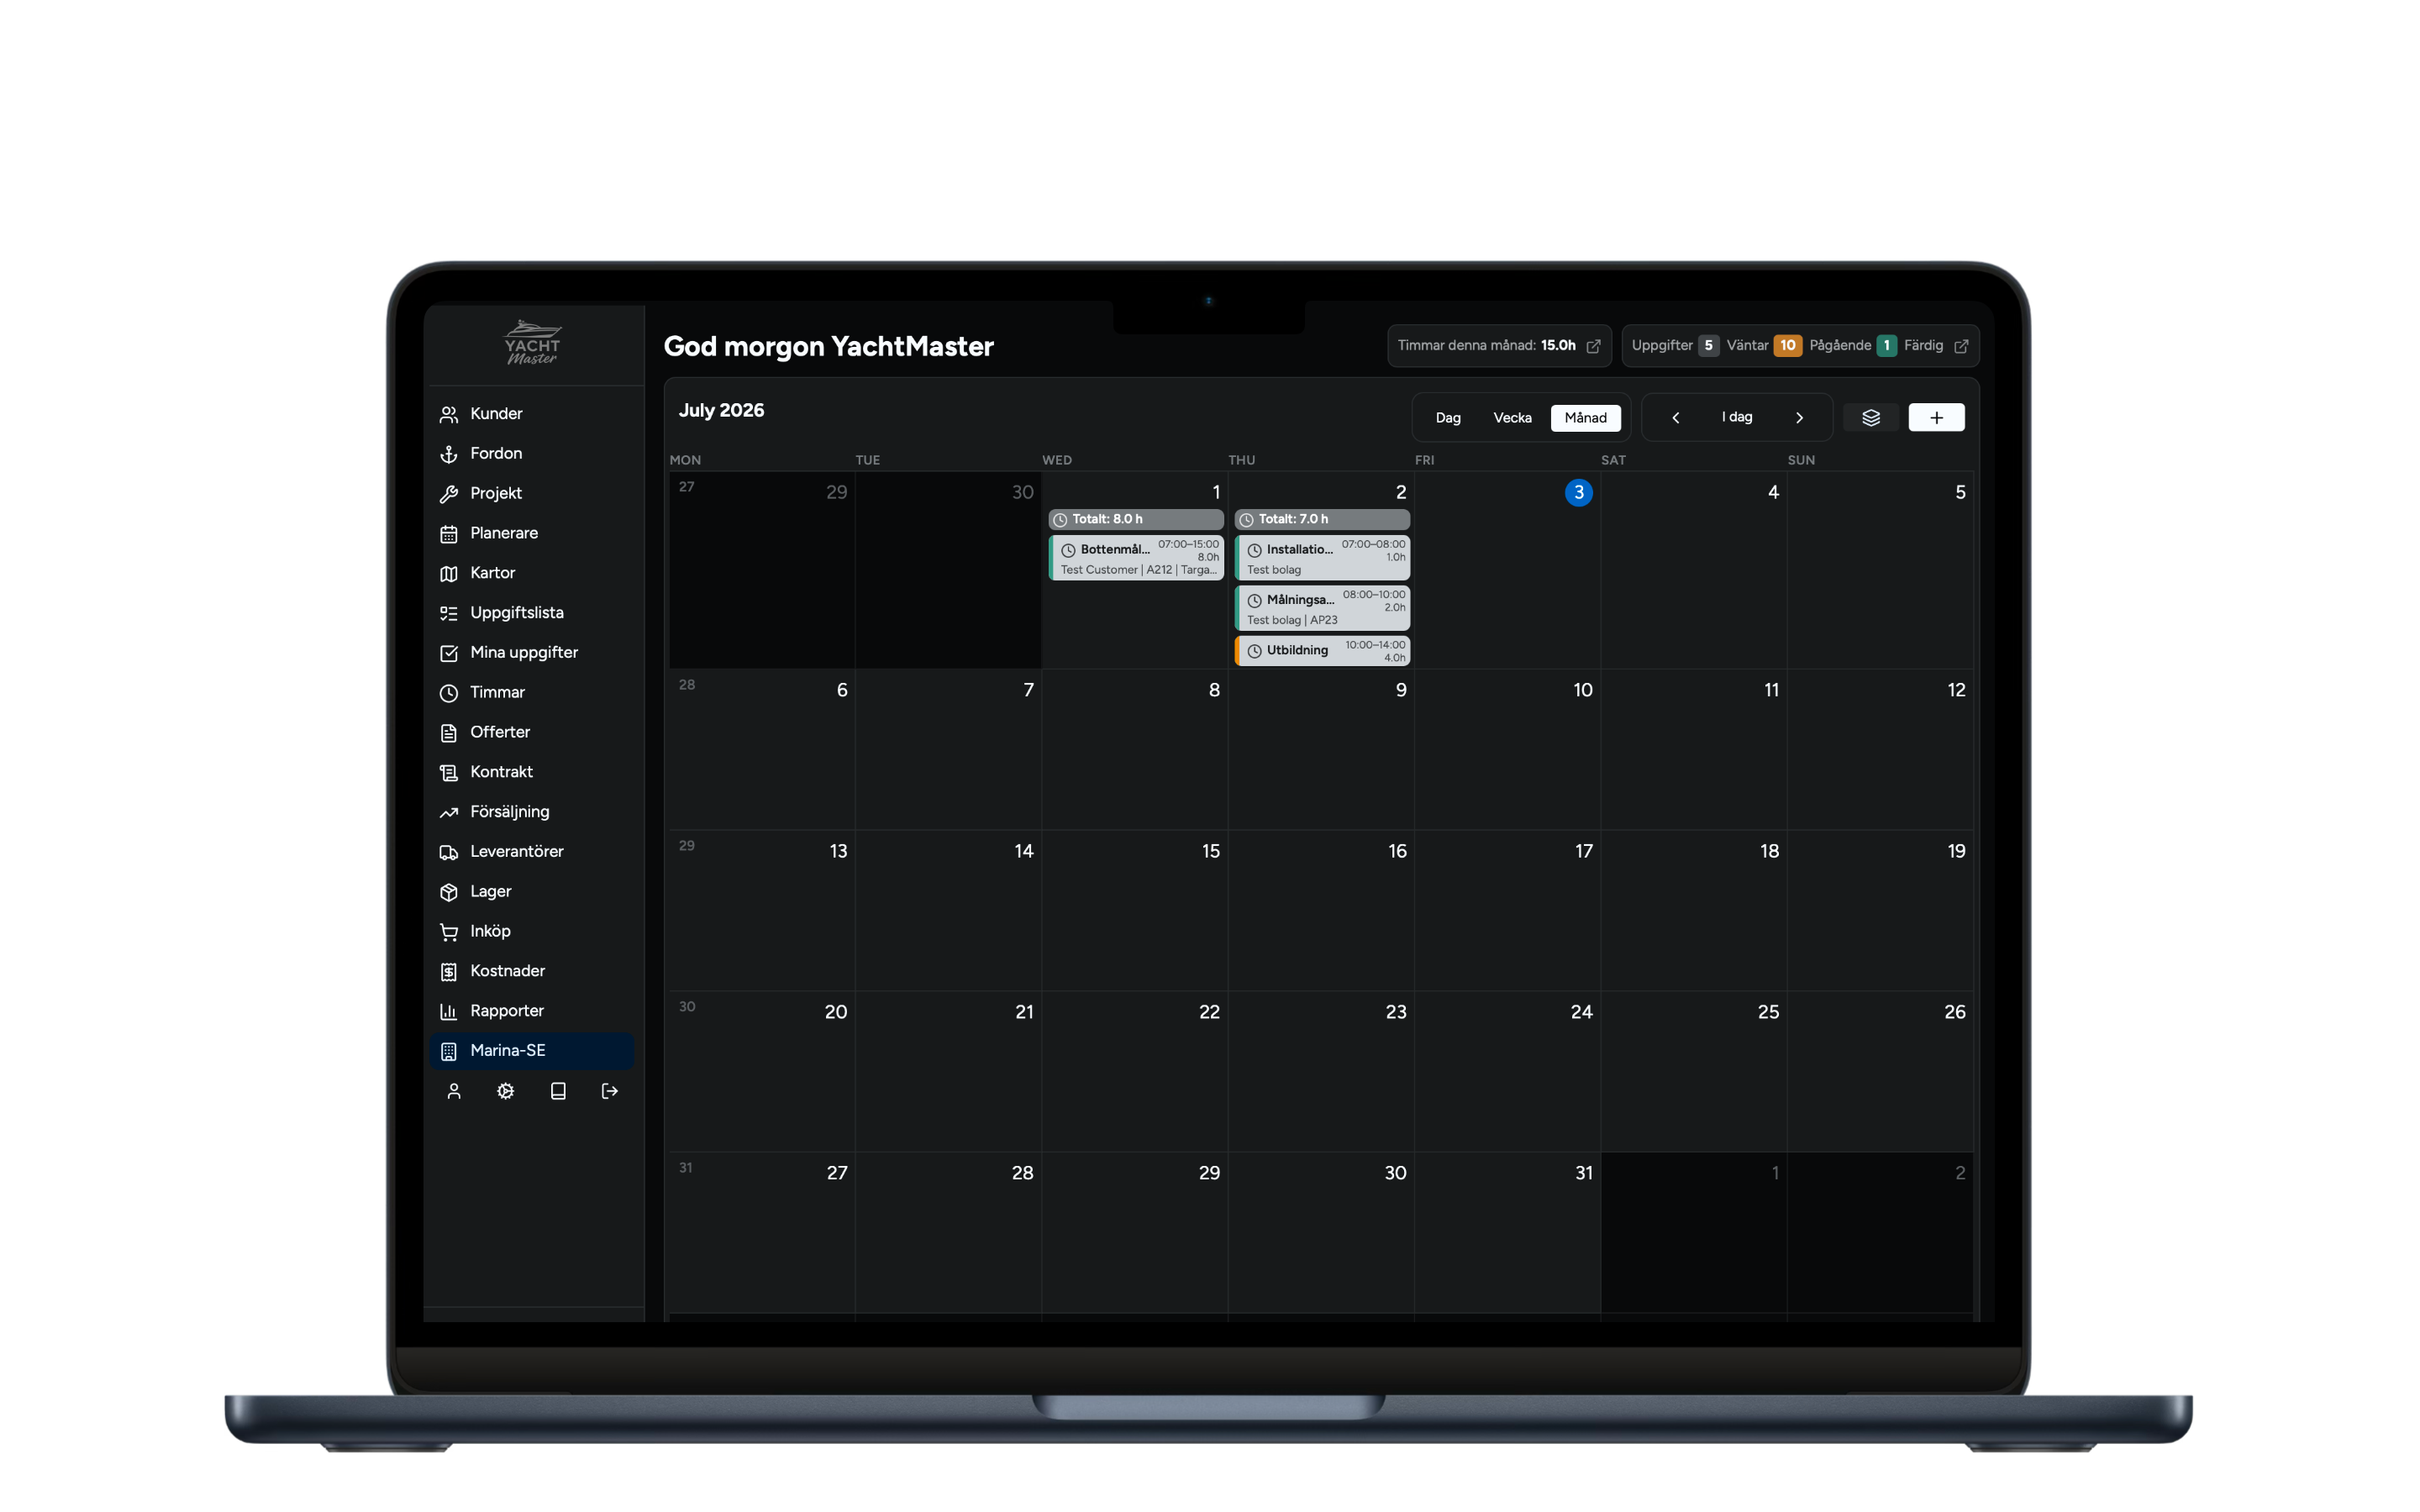The height and width of the screenshot is (1512, 2420).
Task: Select the Månad view tab
Action: tap(1585, 418)
